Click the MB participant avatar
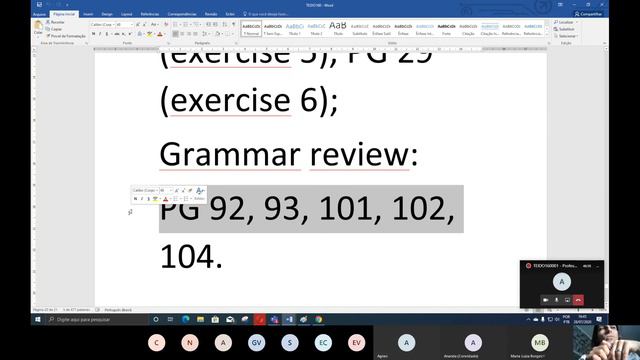Viewport: 640px width, 360px height. pyautogui.click(x=540, y=343)
